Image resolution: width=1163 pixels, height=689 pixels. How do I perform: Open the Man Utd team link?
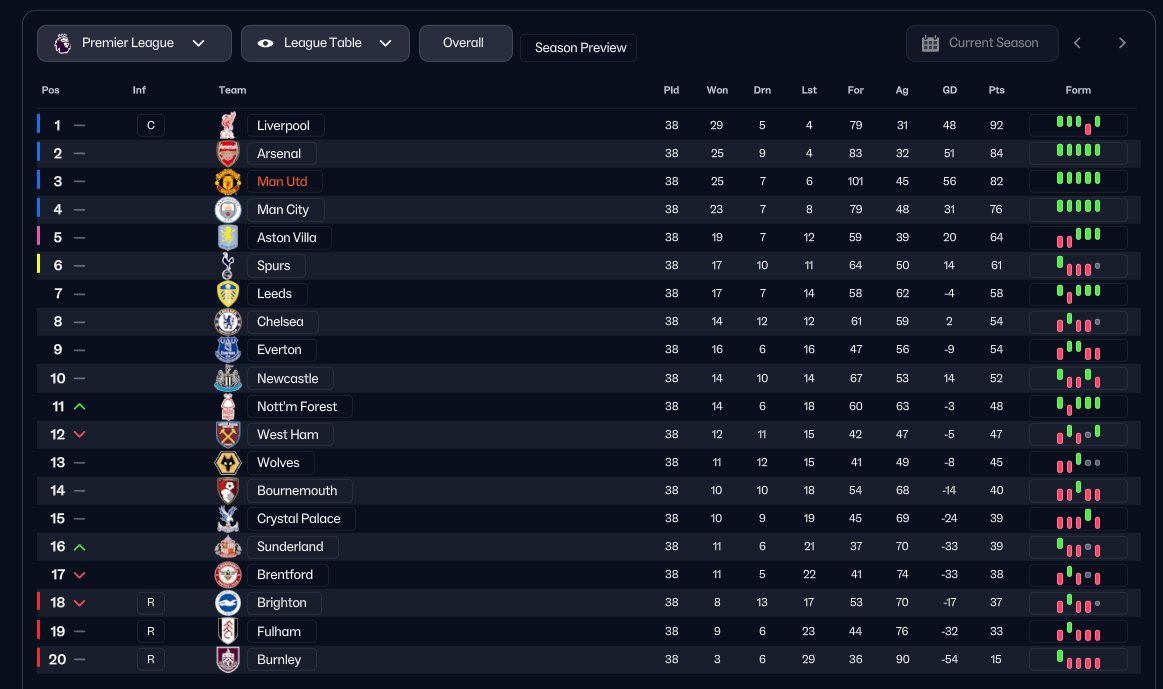282,182
